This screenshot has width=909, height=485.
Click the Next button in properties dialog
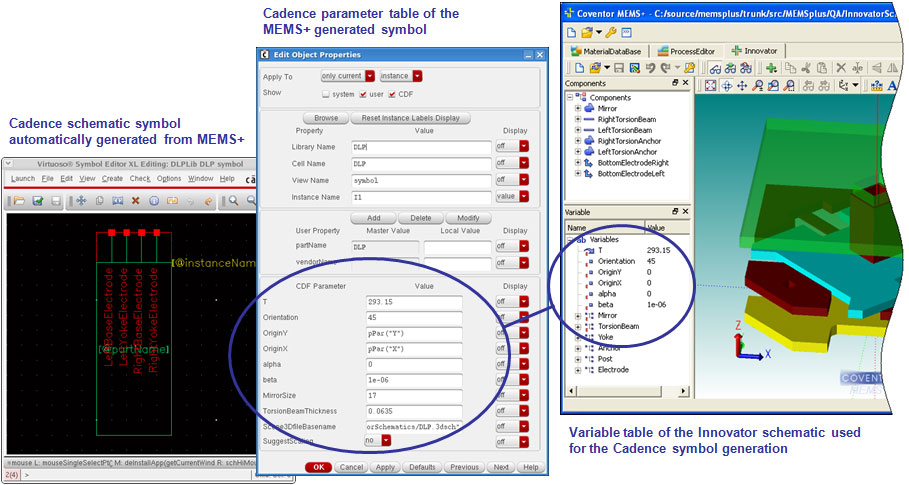501,467
